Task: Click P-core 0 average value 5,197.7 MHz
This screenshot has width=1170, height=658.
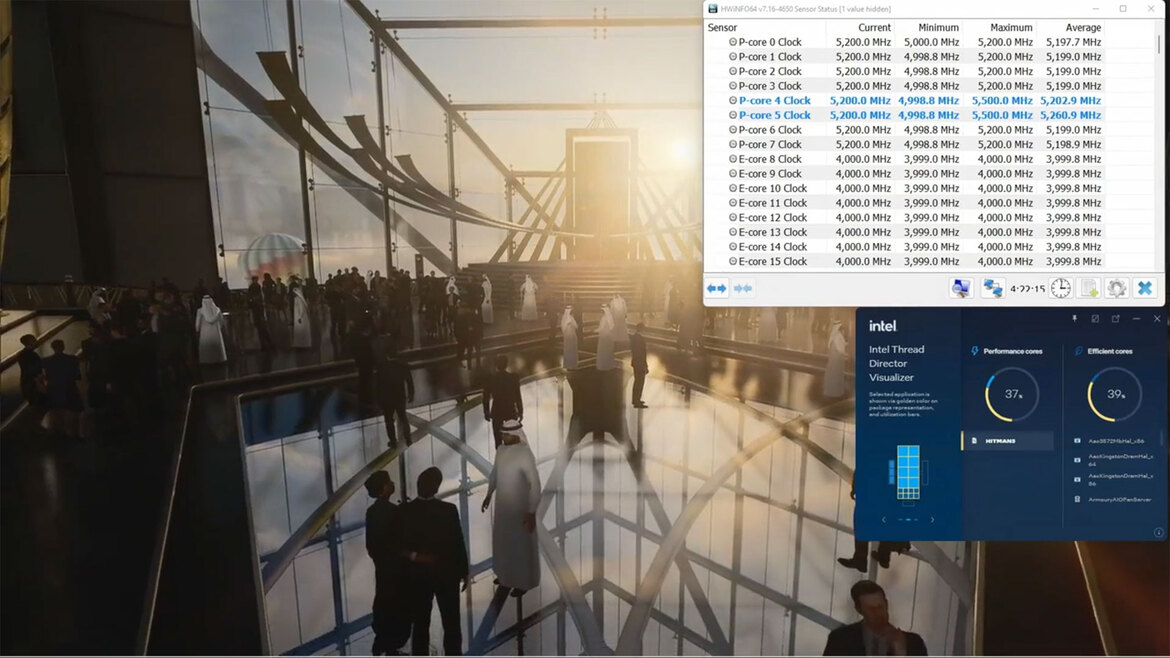Action: tap(1073, 42)
